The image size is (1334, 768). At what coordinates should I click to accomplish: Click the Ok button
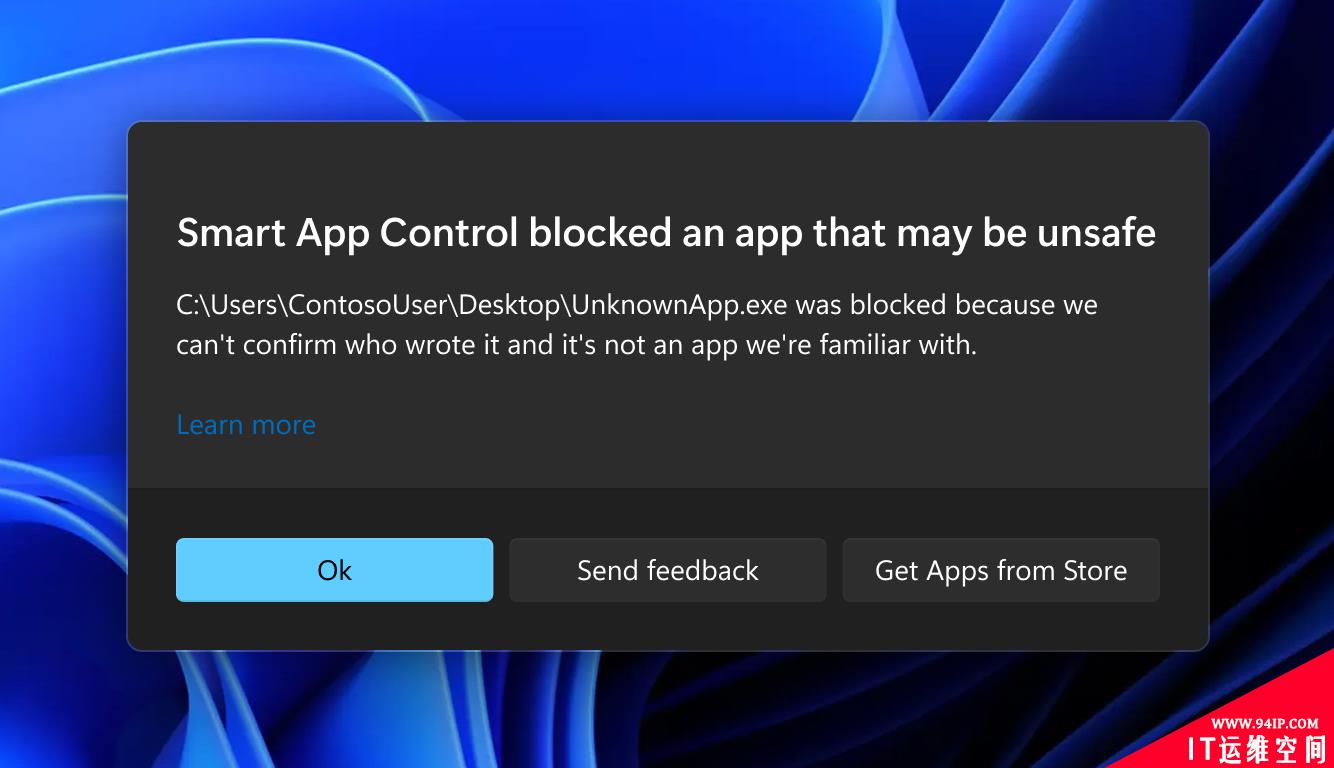334,570
